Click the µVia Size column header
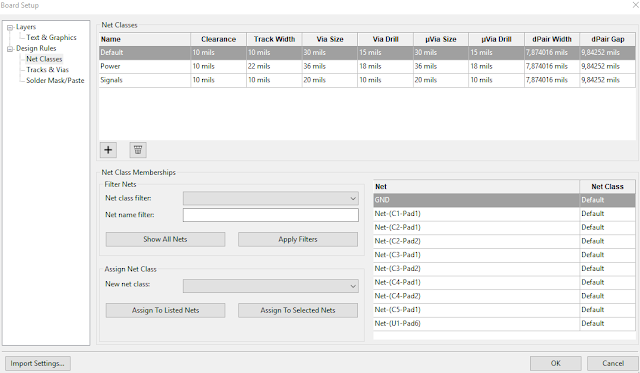Screen dimensions: 640x373 pos(441,39)
